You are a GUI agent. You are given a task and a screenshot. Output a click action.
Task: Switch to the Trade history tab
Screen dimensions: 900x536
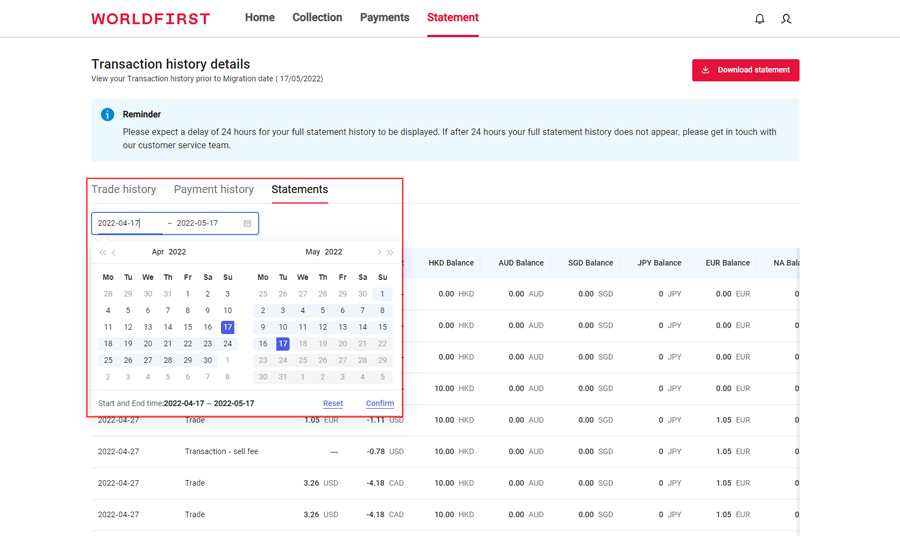pyautogui.click(x=123, y=189)
